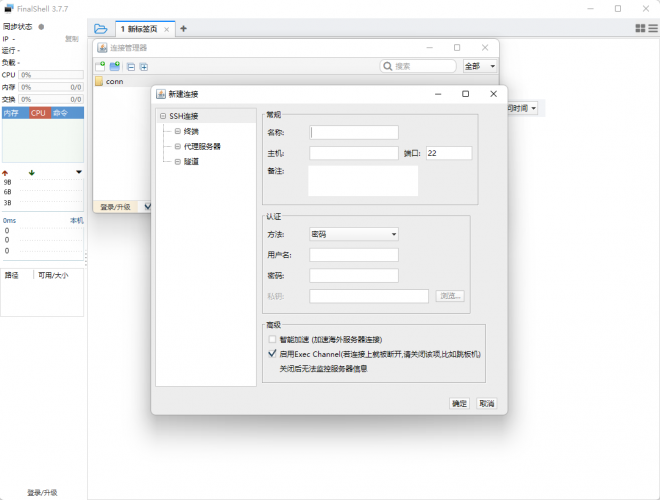This screenshot has width=660, height=500.
Task: Click 本机 latency link
Action: point(77,221)
